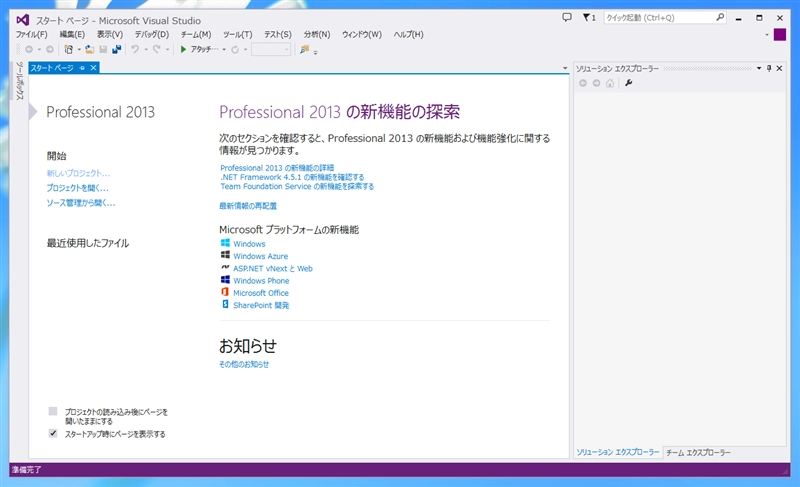Open the toolbar overflow options arrow
Viewport: 800px width, 487px height.
[315, 52]
